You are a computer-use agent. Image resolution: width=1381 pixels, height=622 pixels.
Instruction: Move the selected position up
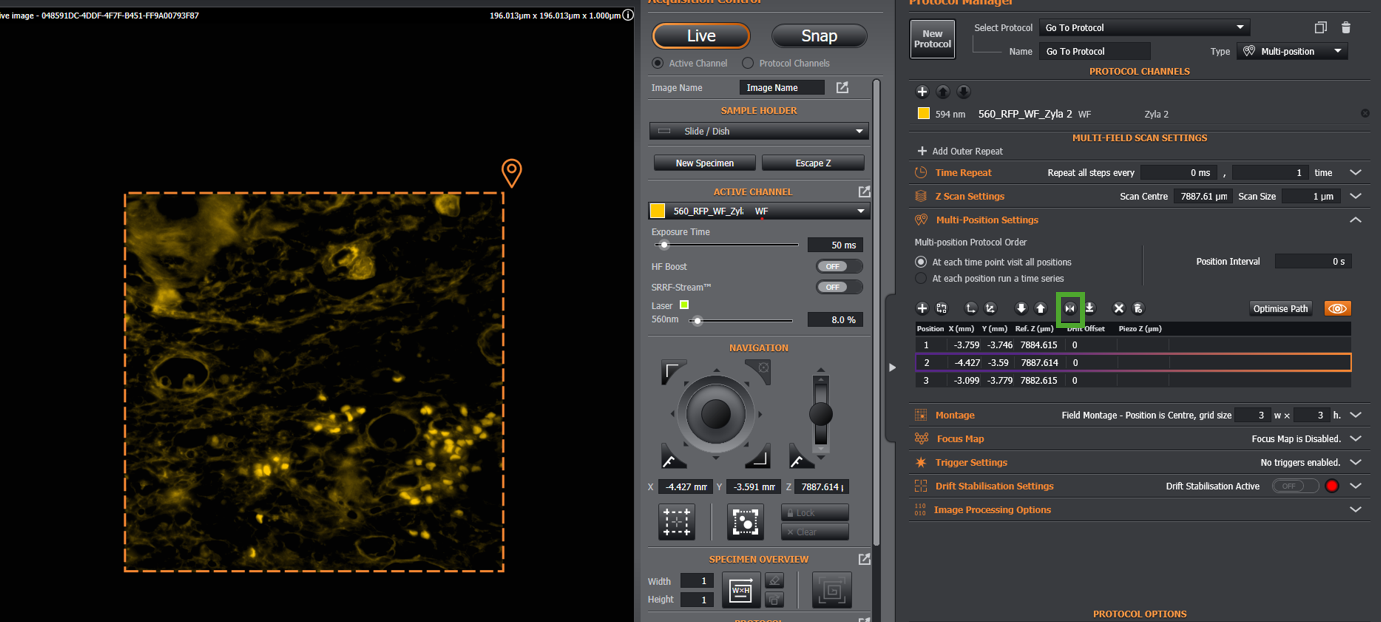click(1041, 309)
